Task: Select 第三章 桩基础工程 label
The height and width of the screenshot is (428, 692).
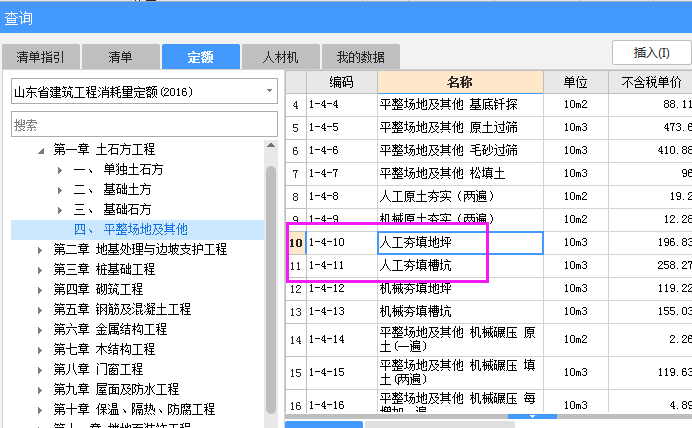Action: pyautogui.click(x=104, y=269)
